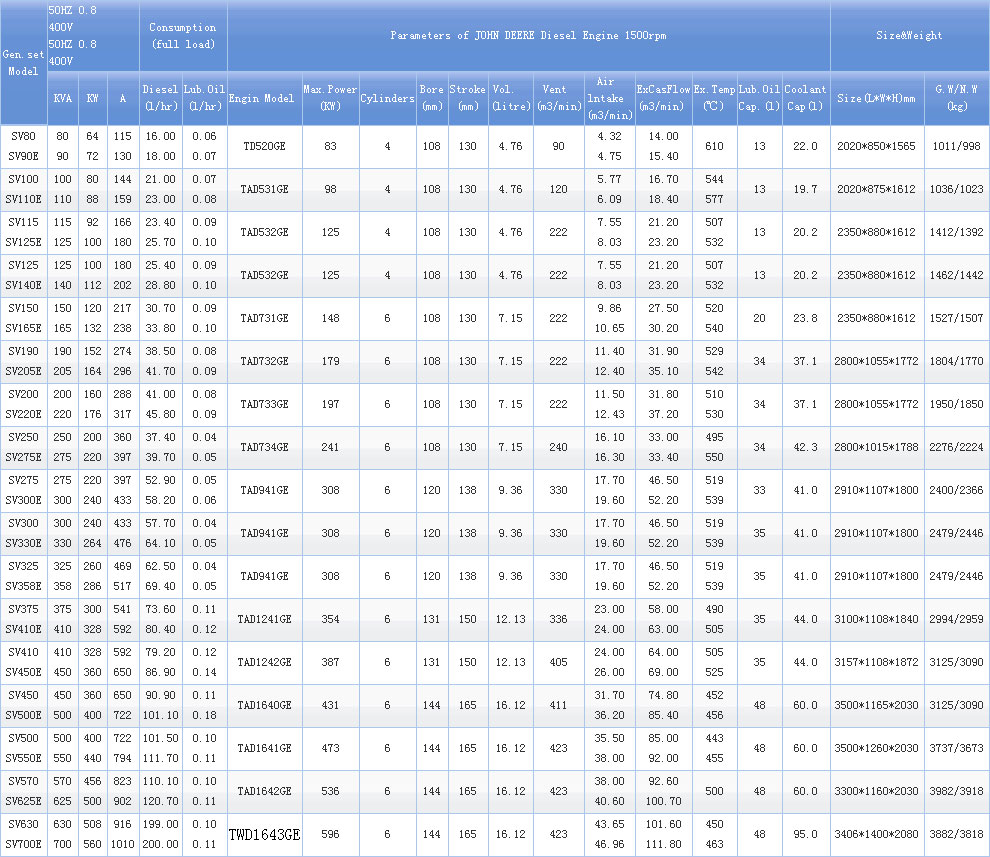This screenshot has width=990, height=857.
Task: Click engine model "TD520GE"
Action: [x=265, y=146]
